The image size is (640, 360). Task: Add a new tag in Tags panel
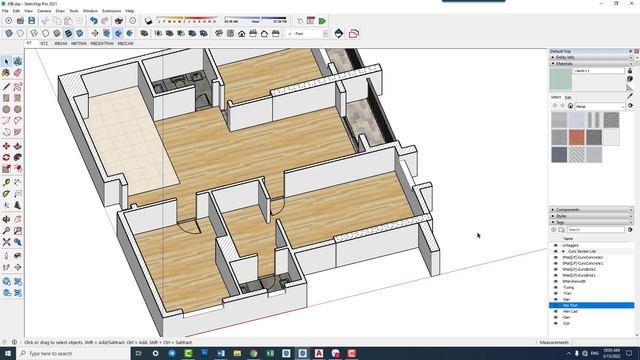tap(553, 230)
